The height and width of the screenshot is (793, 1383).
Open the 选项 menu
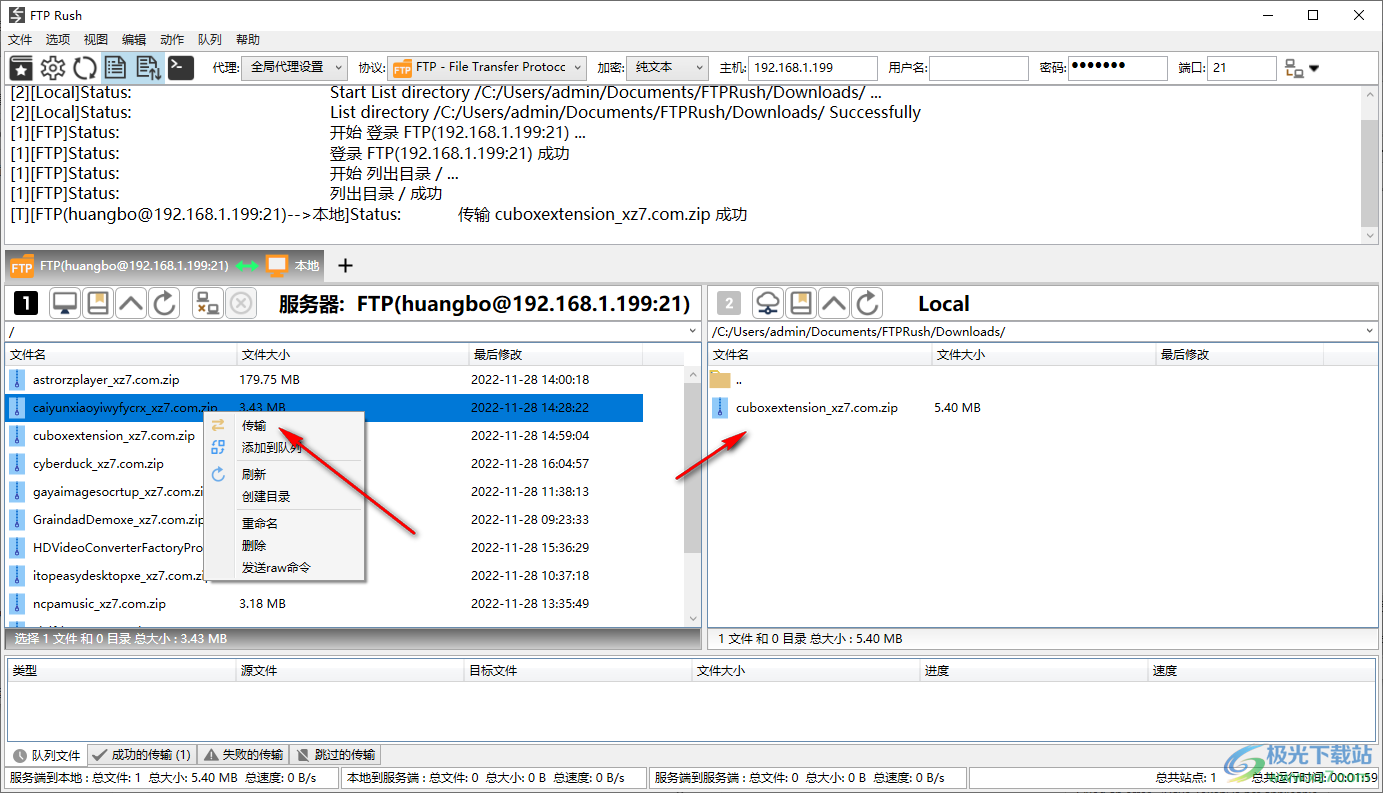(58, 40)
